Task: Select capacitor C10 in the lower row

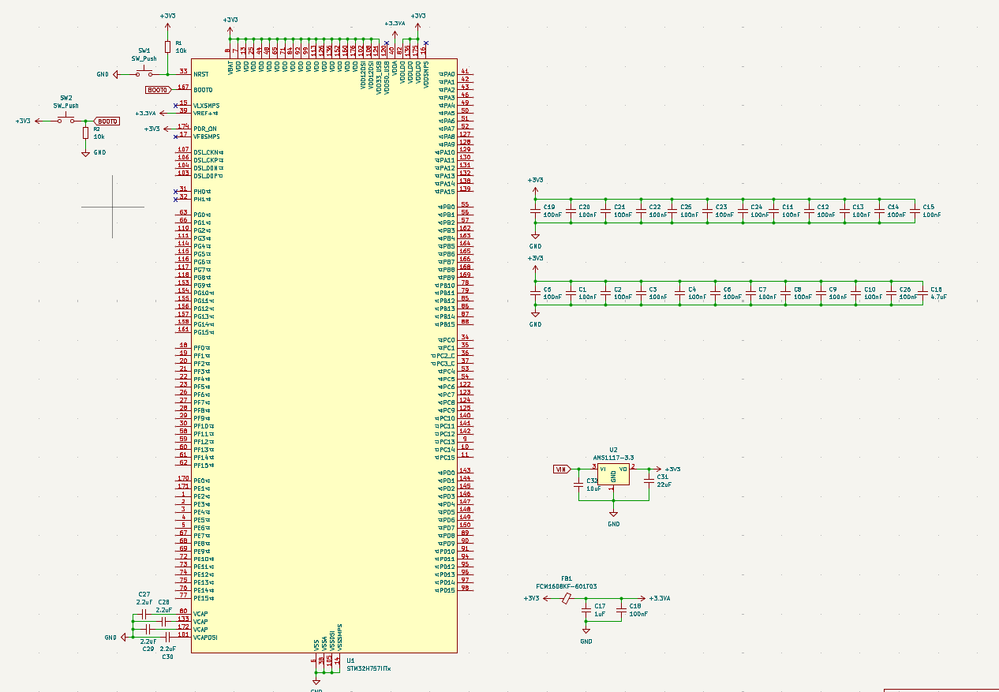Action: click(855, 293)
